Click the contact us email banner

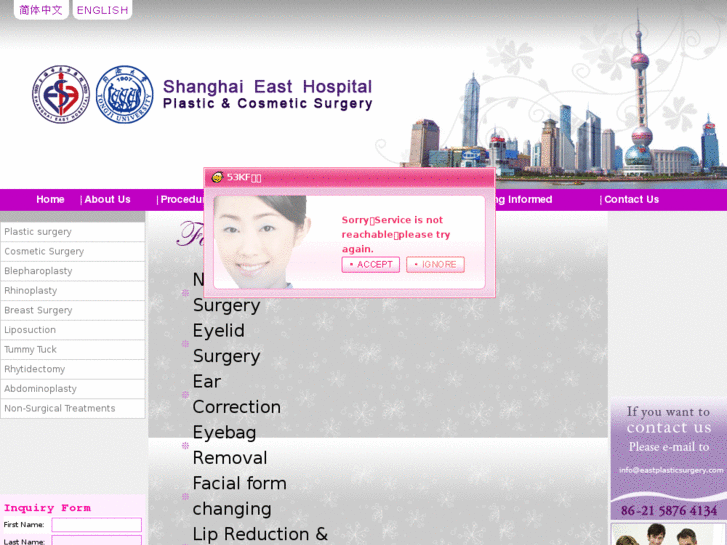tap(669, 460)
